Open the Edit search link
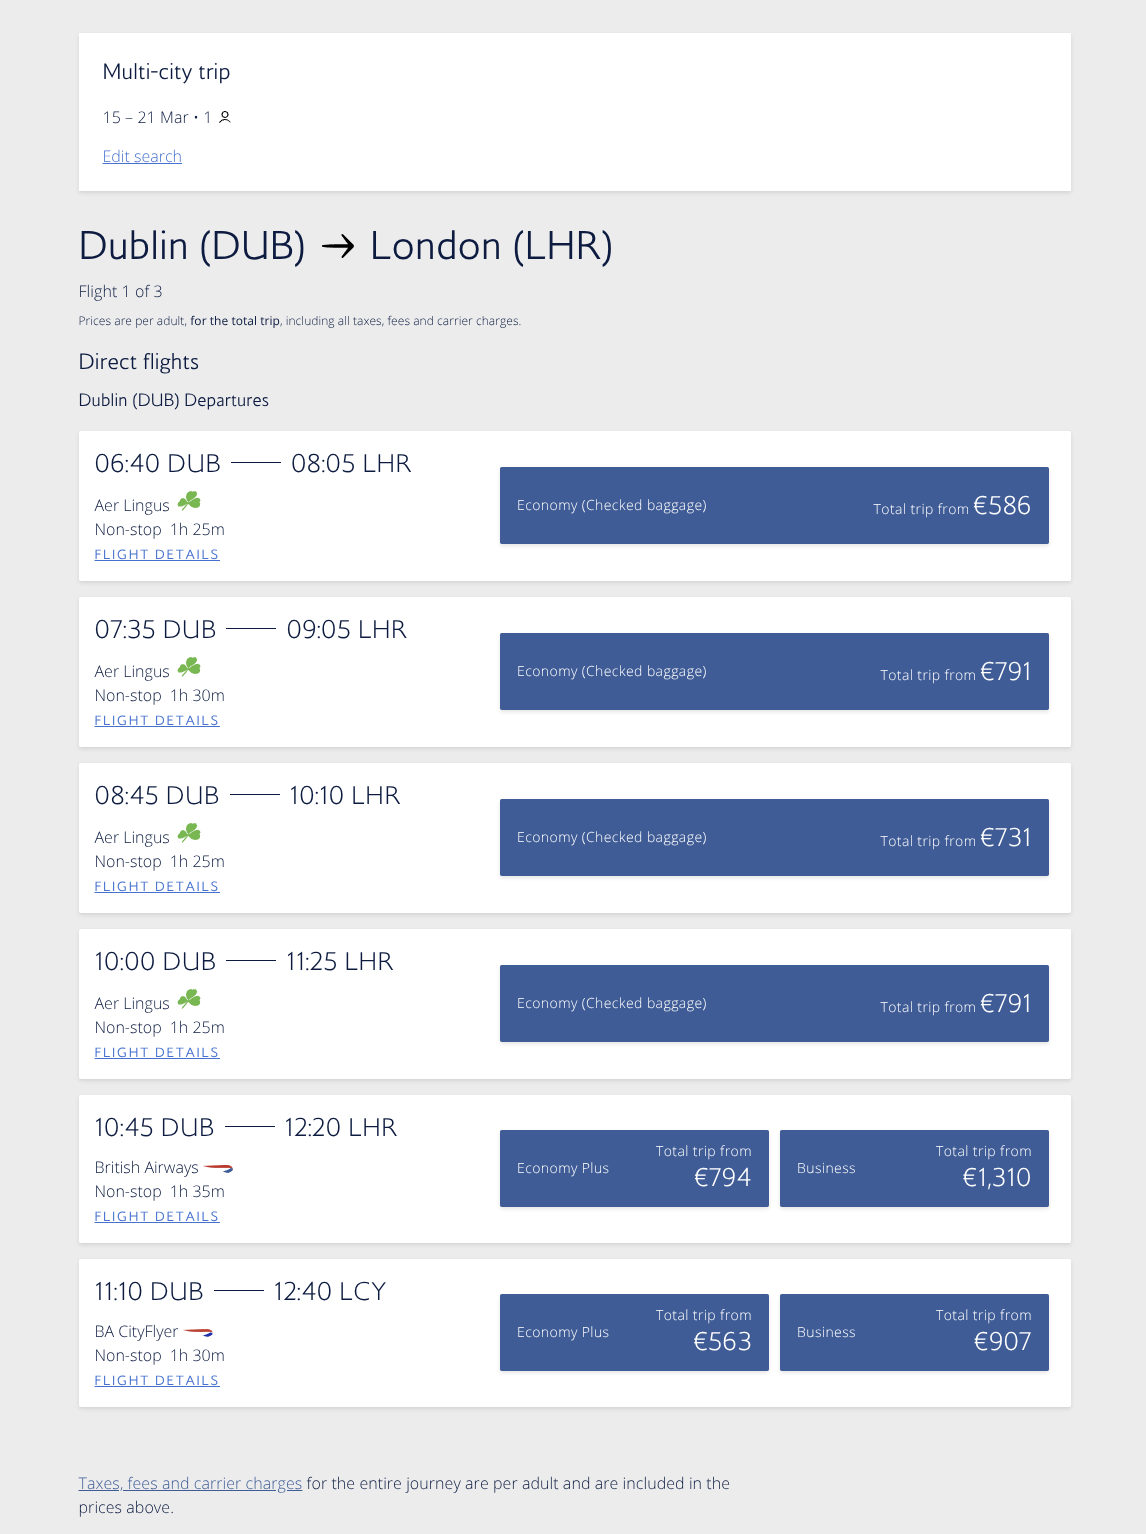 (142, 156)
